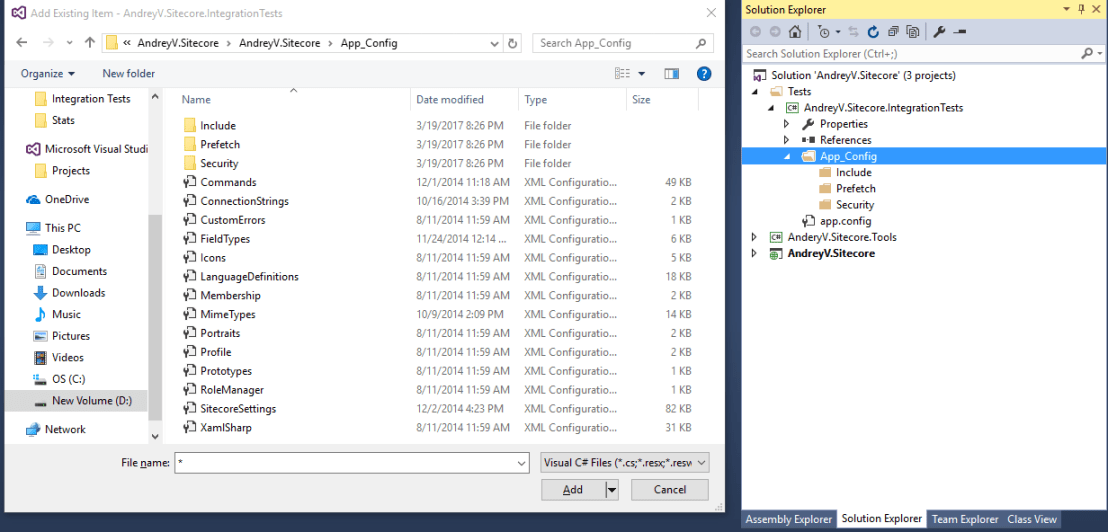Screen dimensions: 1108x532
Task: Expand the AnderyV.Sitecore.Tools project
Action: tap(755, 237)
